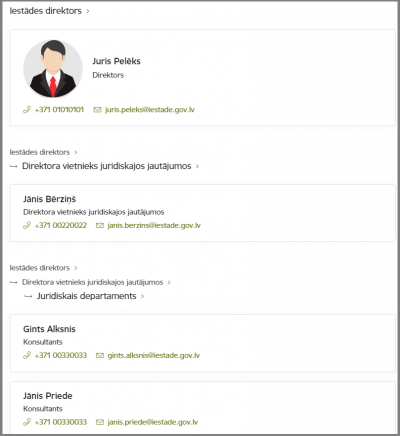Open email link janis.berzins@iestade.gov.lv
Viewport: 400px width, 436px height.
(x=154, y=225)
